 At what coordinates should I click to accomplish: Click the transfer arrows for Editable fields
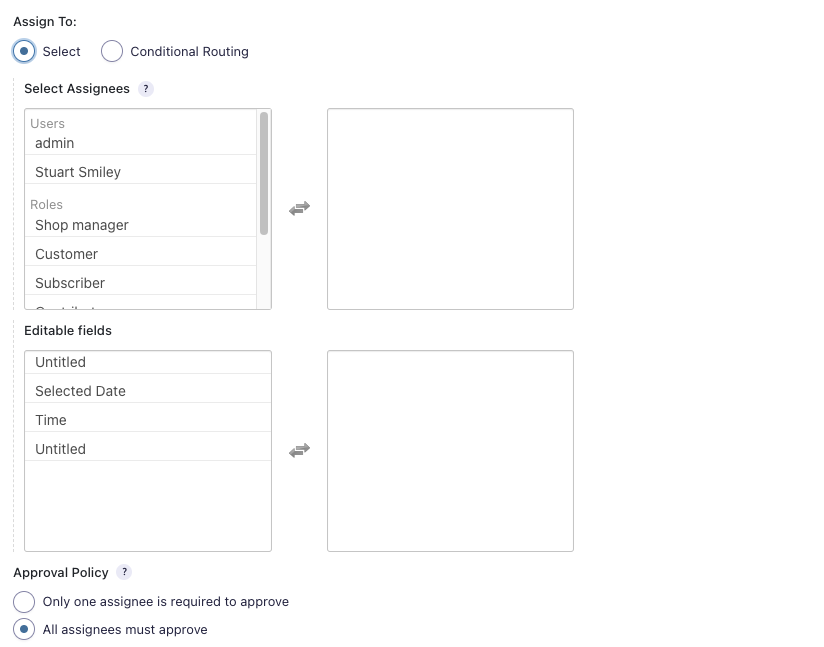click(x=299, y=451)
